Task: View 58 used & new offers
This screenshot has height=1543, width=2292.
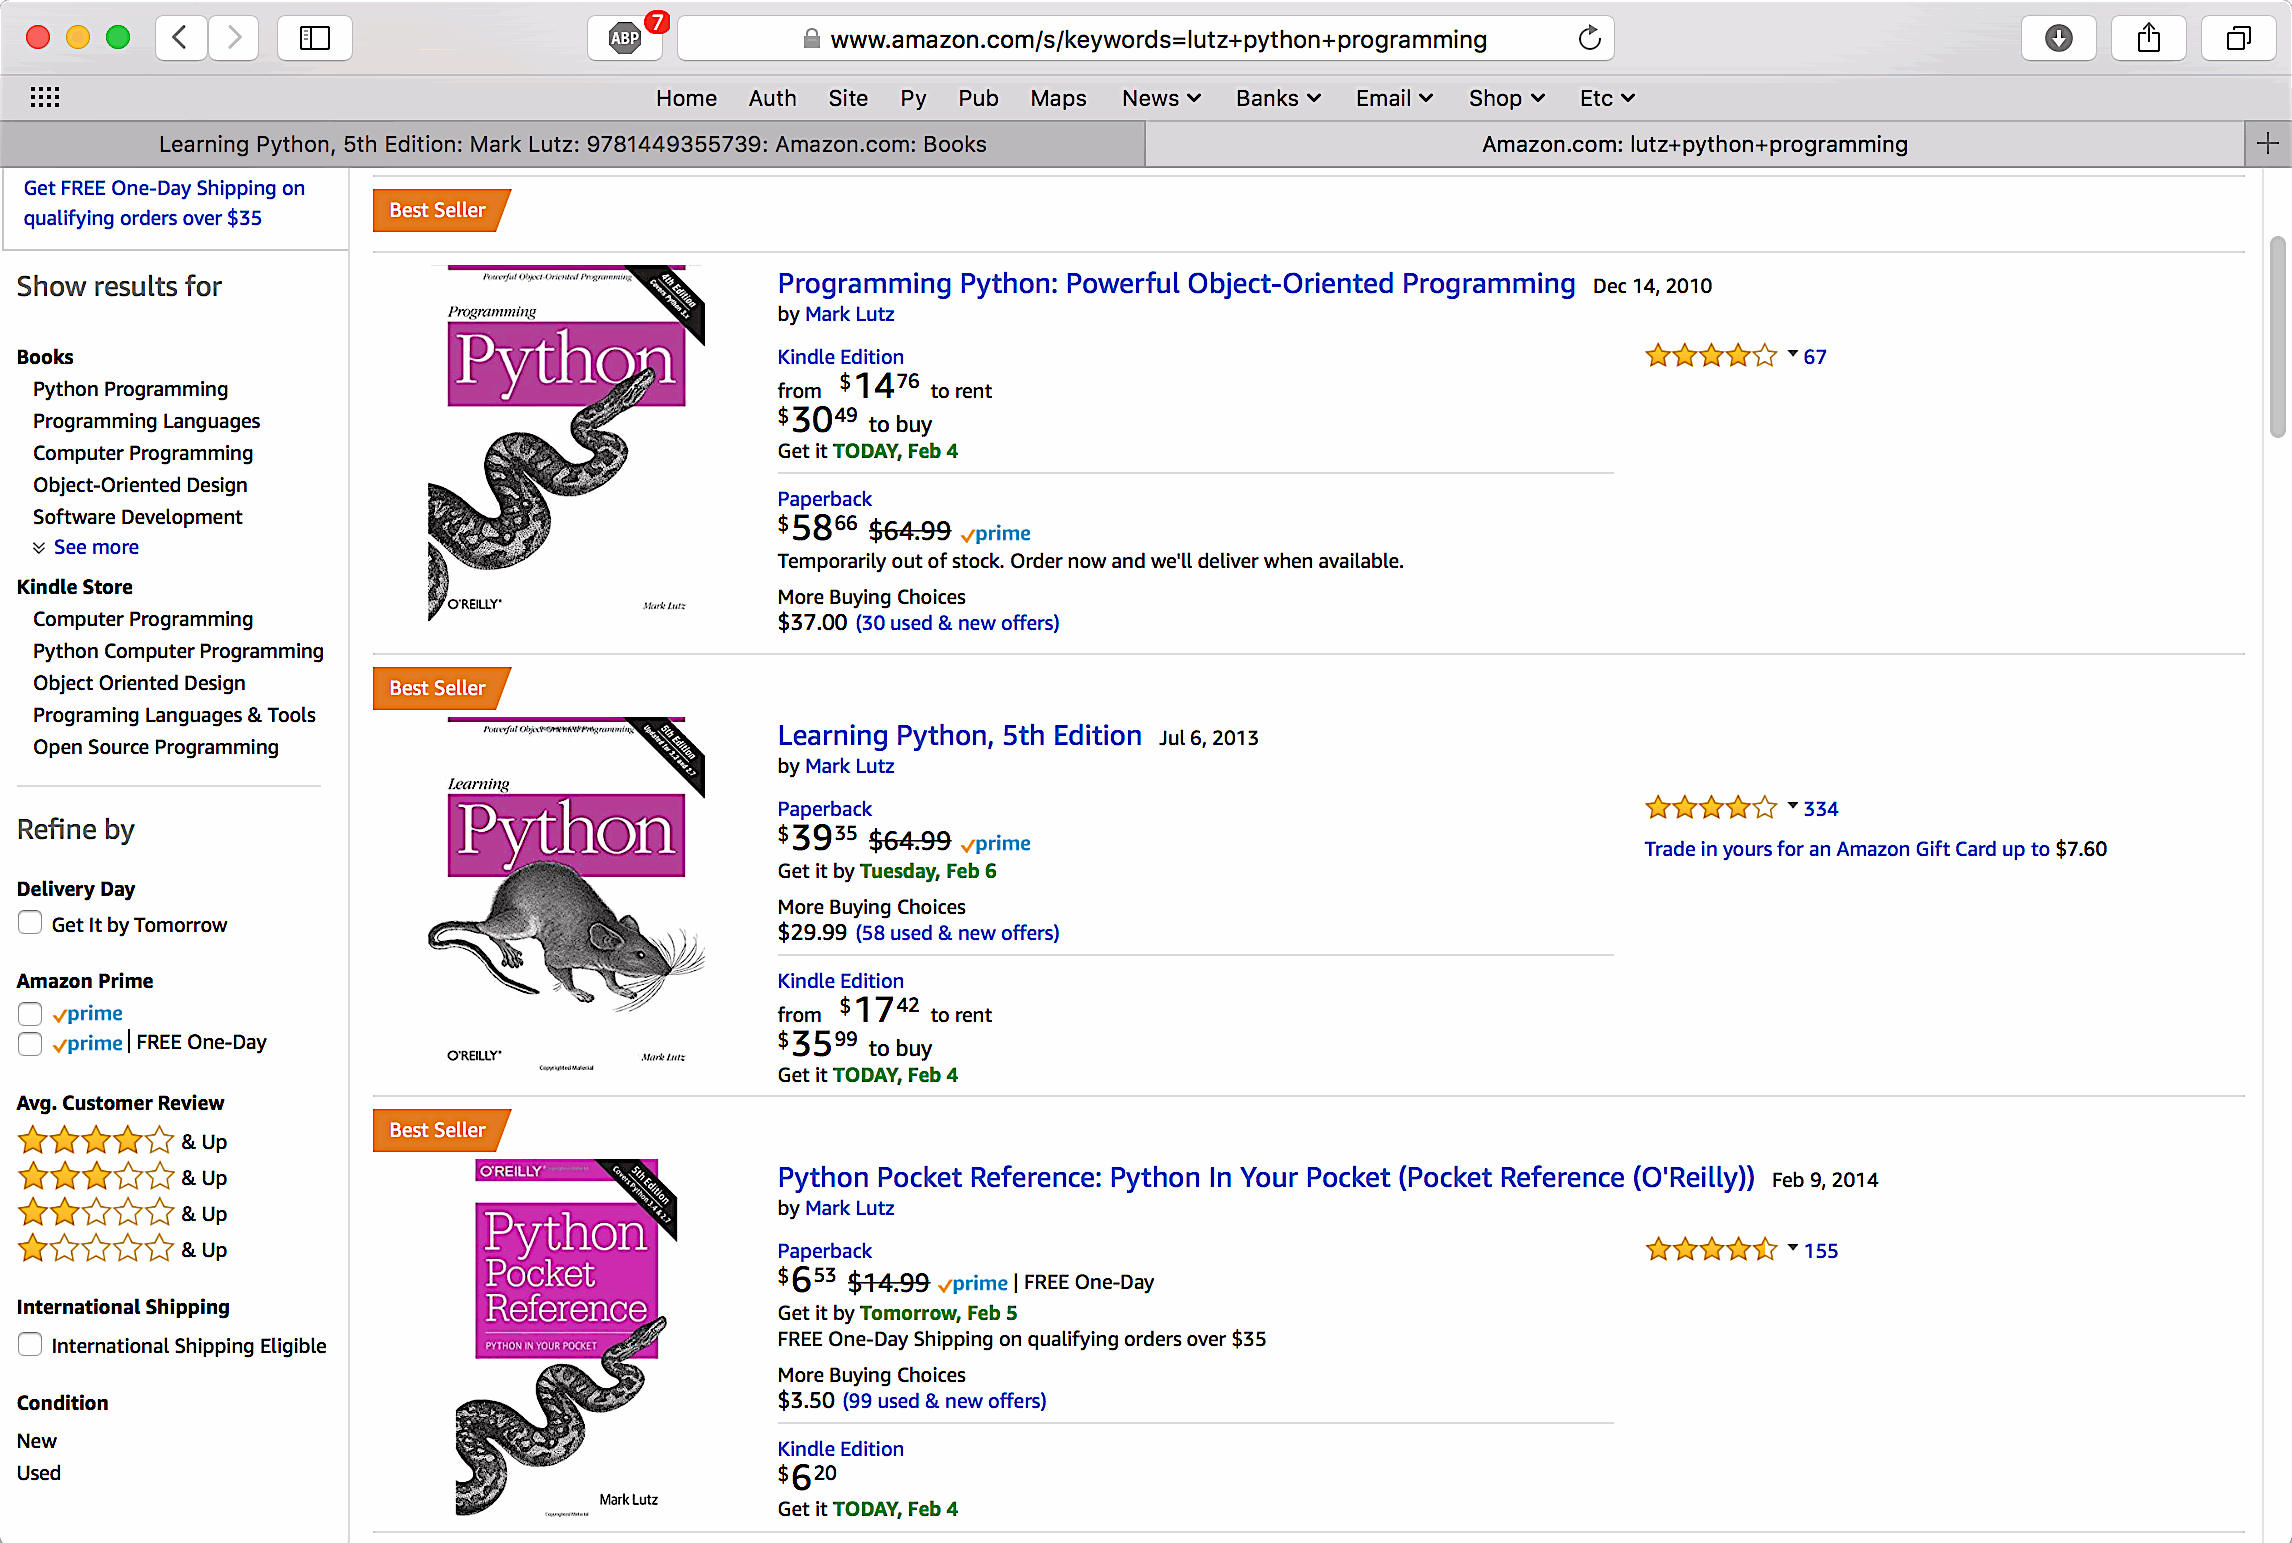Action: pyautogui.click(x=957, y=933)
